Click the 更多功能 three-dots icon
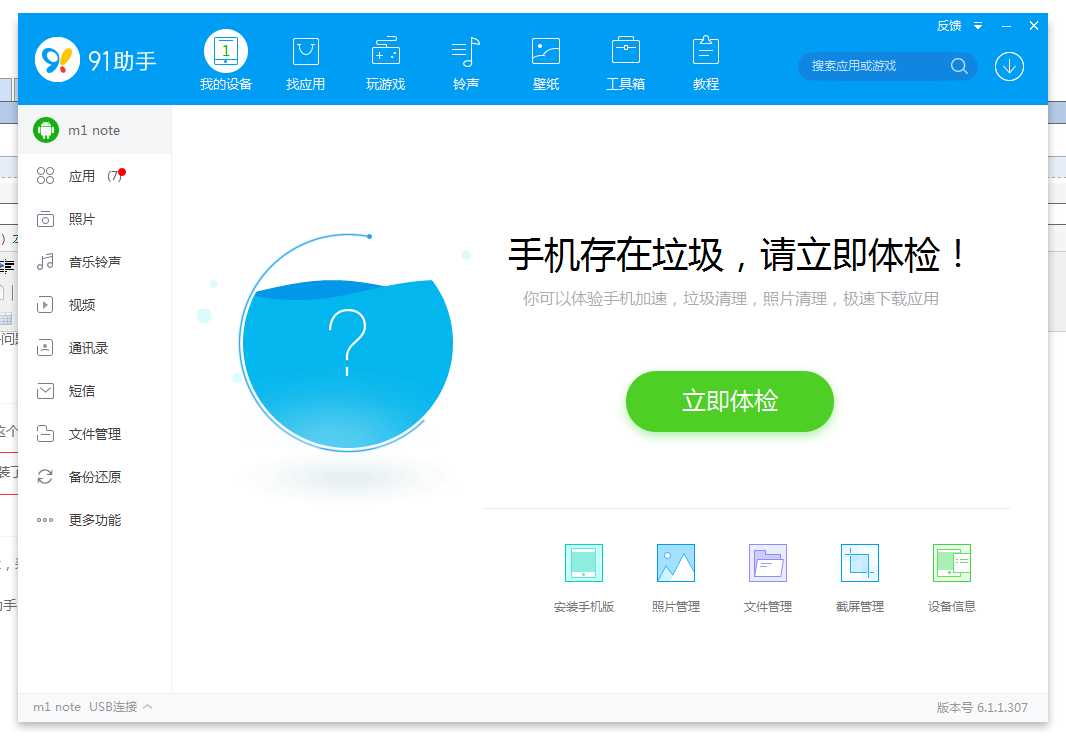 (x=46, y=520)
